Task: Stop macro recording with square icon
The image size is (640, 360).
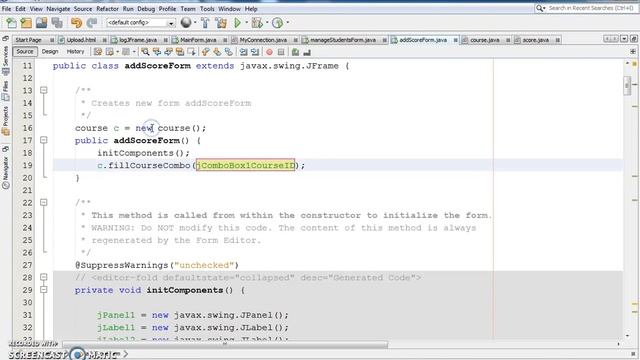Action: tap(281, 52)
